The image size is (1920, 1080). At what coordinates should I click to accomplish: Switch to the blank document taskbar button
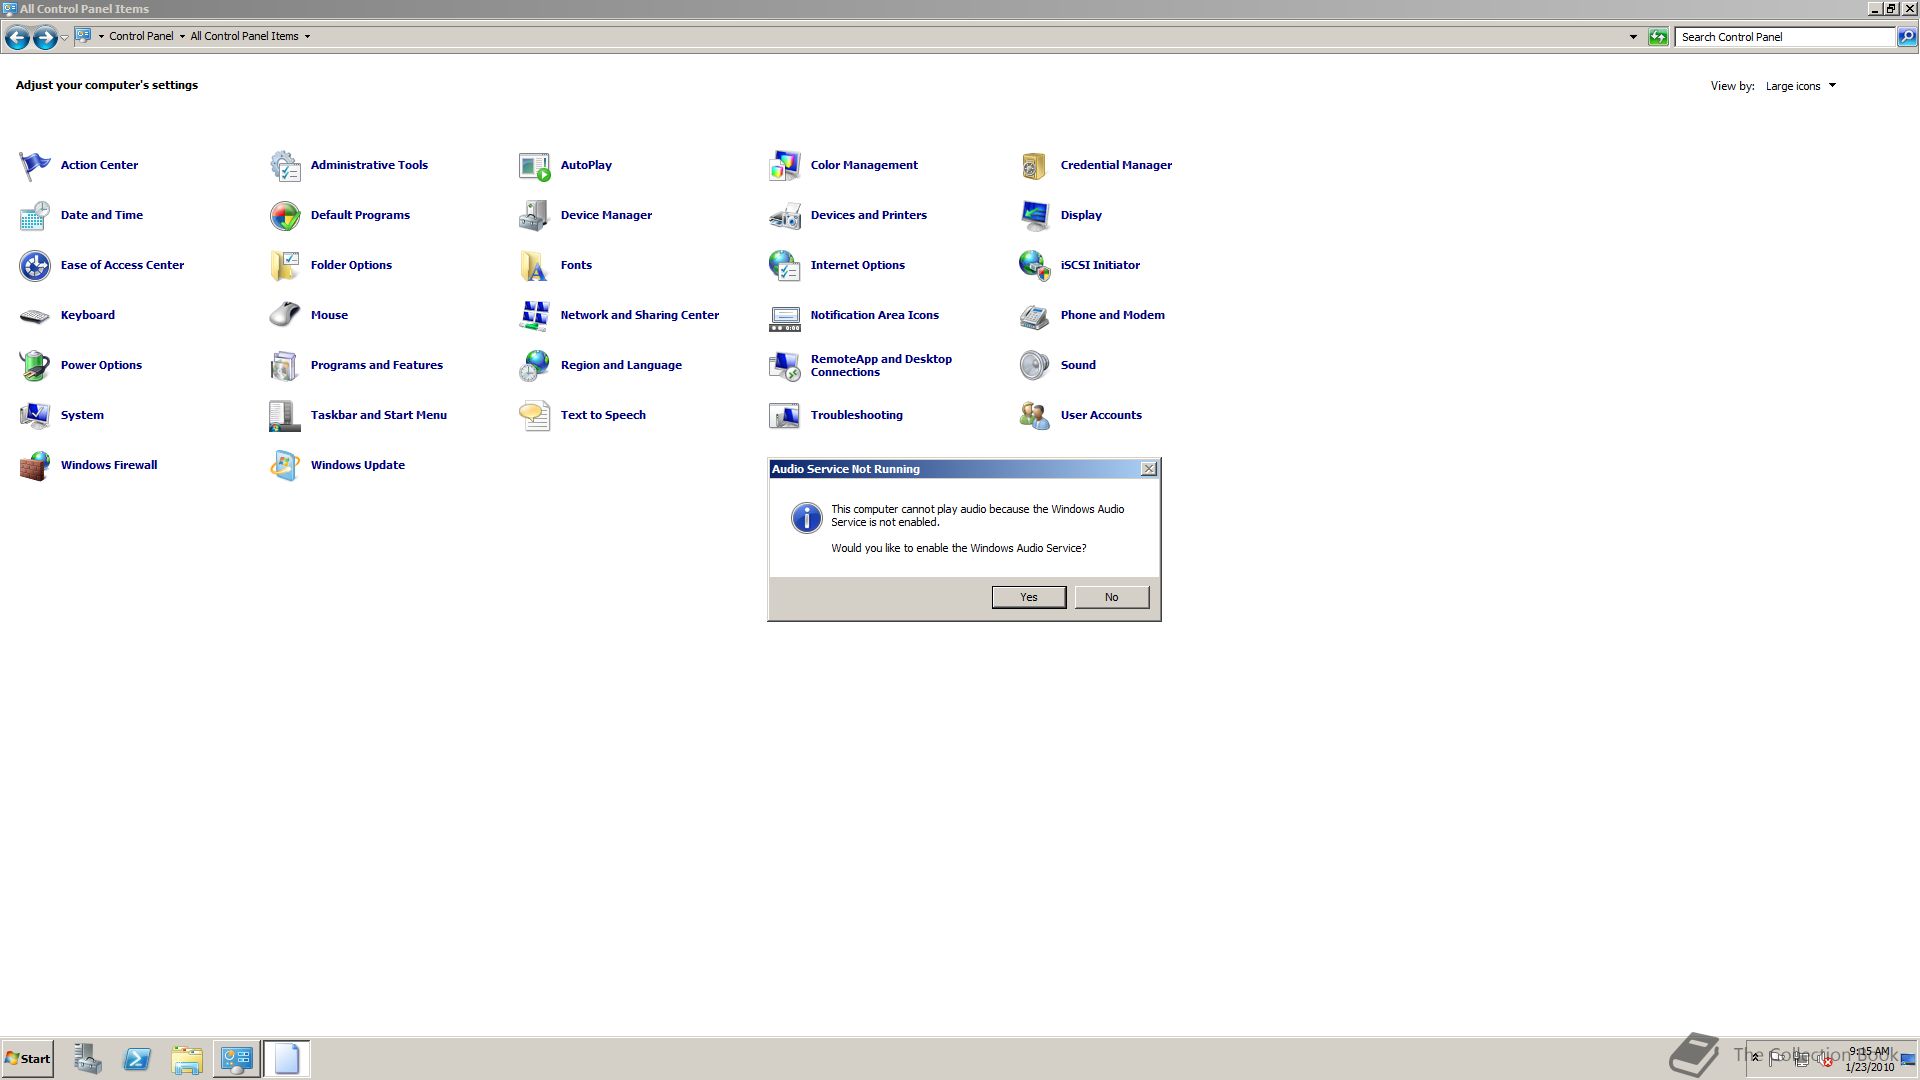(287, 1059)
